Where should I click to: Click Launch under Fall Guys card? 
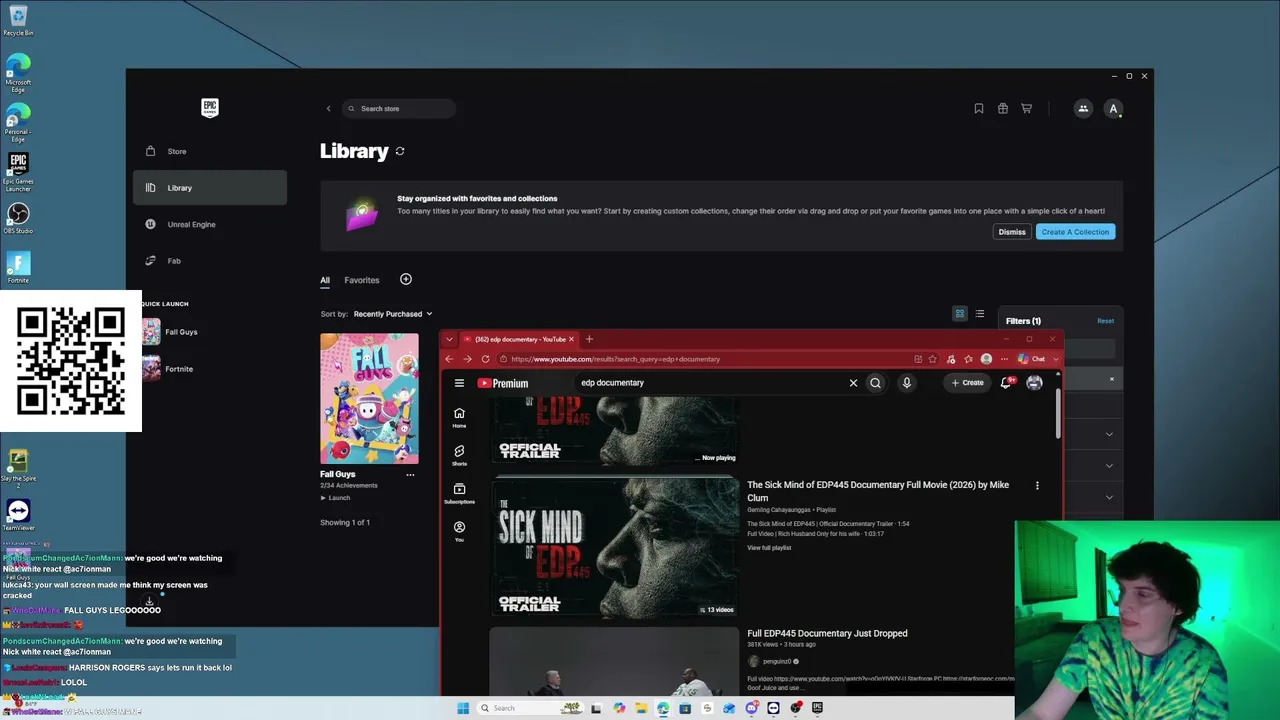336,498
